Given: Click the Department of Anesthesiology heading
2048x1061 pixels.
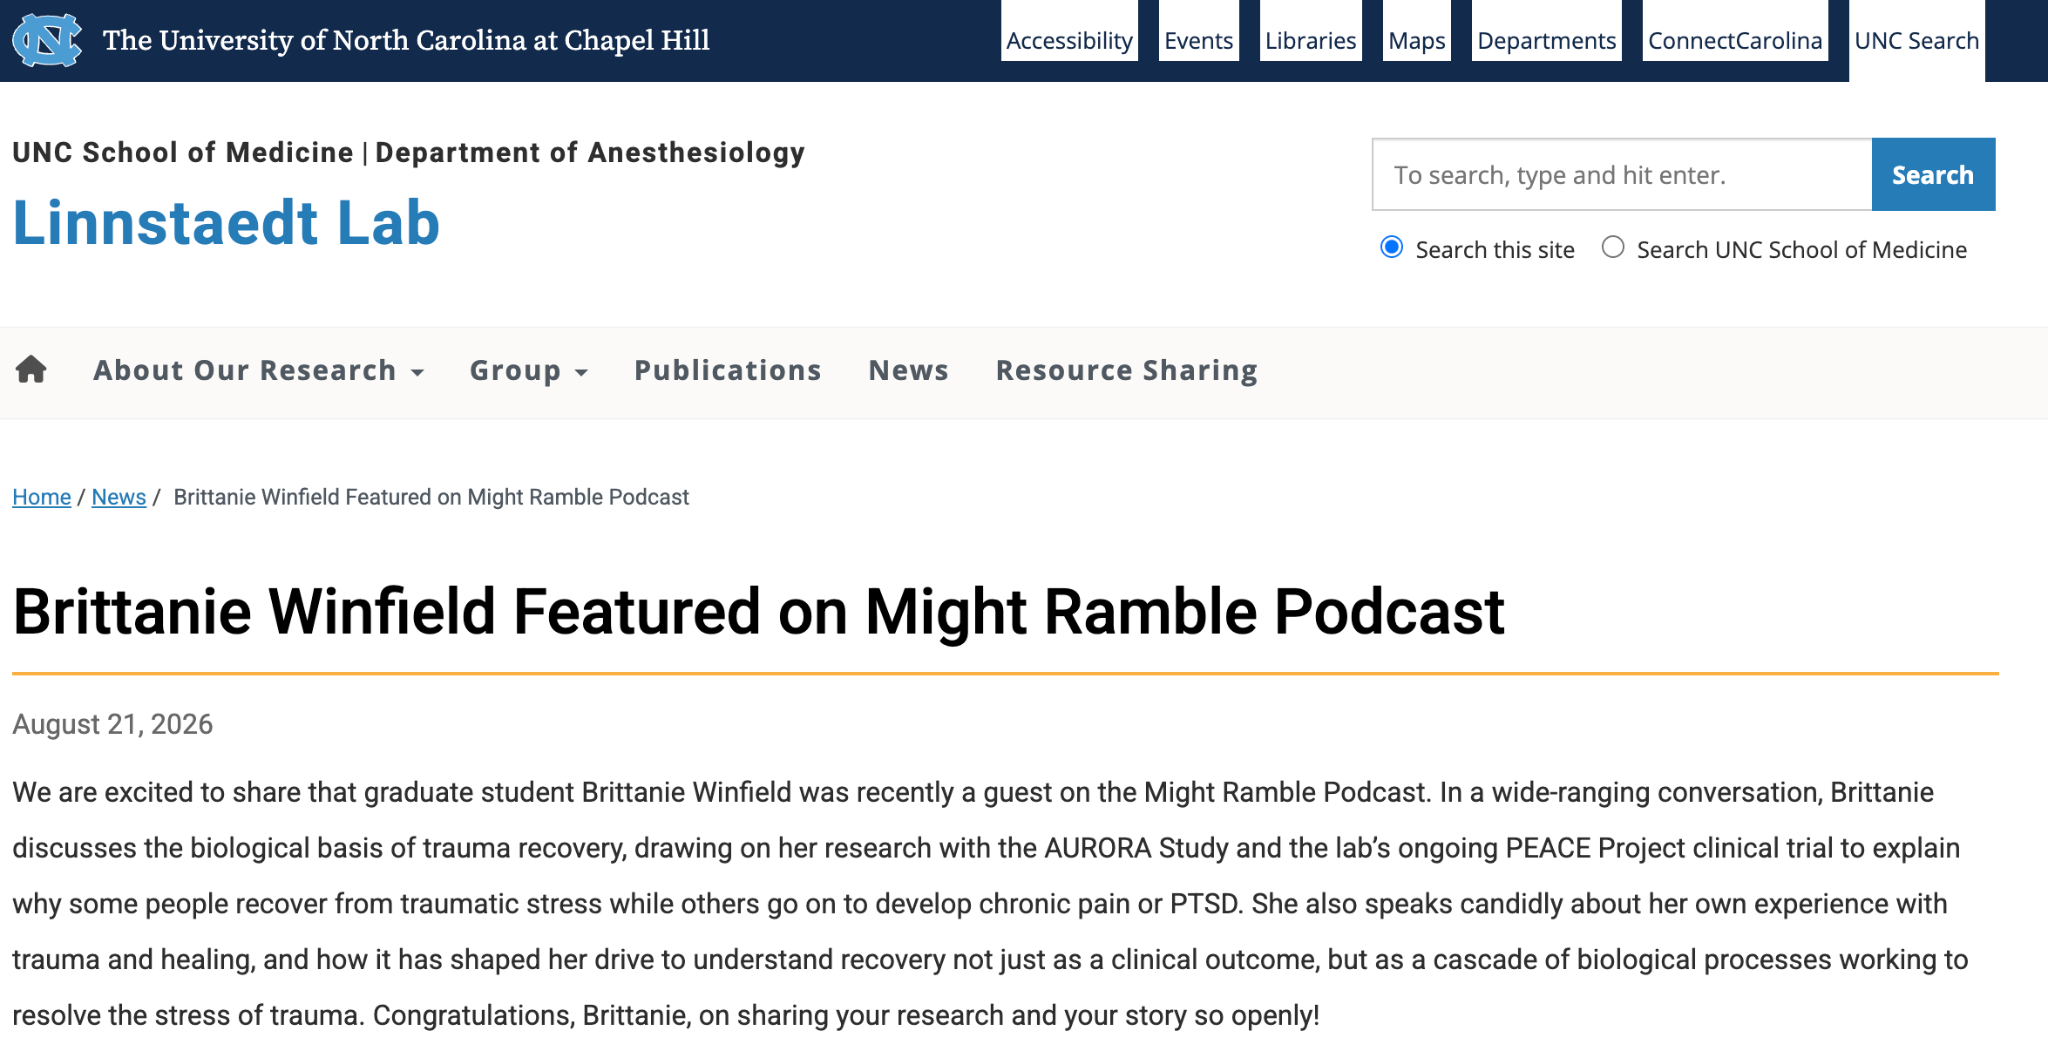Looking at the screenshot, I should 590,152.
